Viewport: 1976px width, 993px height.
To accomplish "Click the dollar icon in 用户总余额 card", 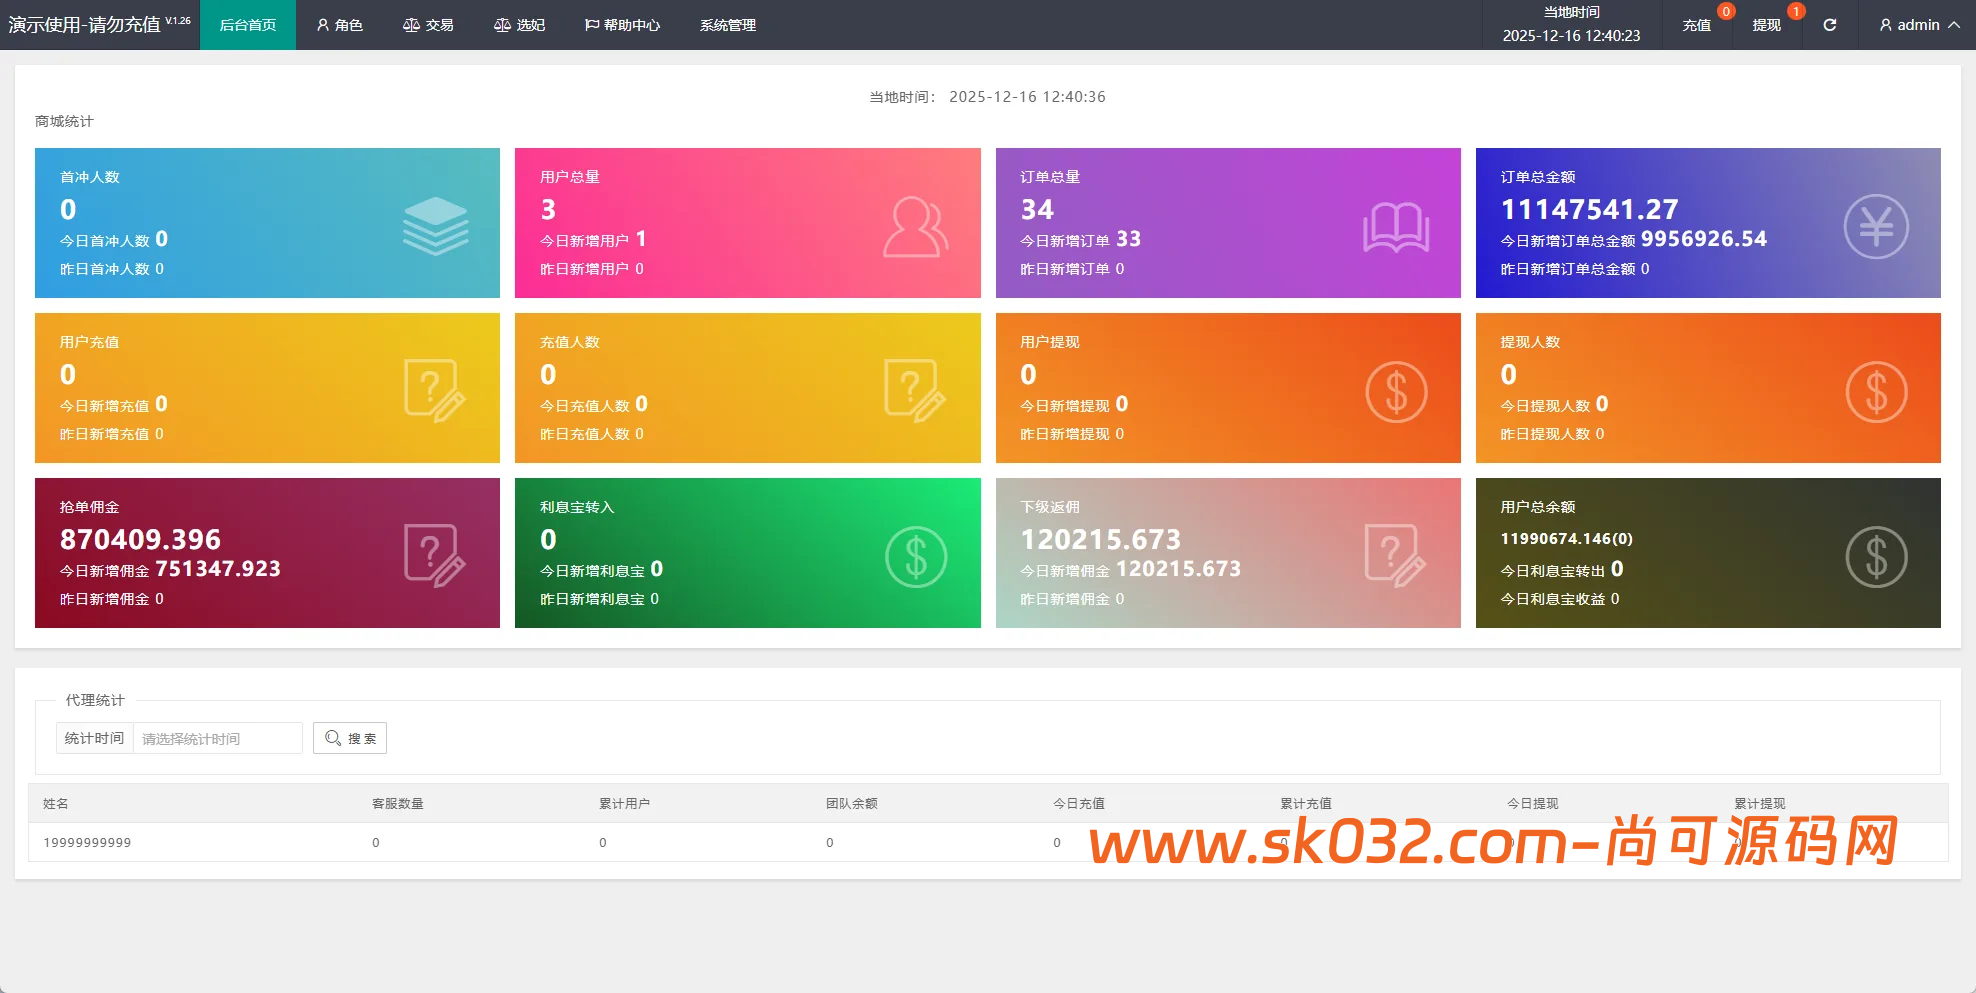I will (x=1876, y=557).
